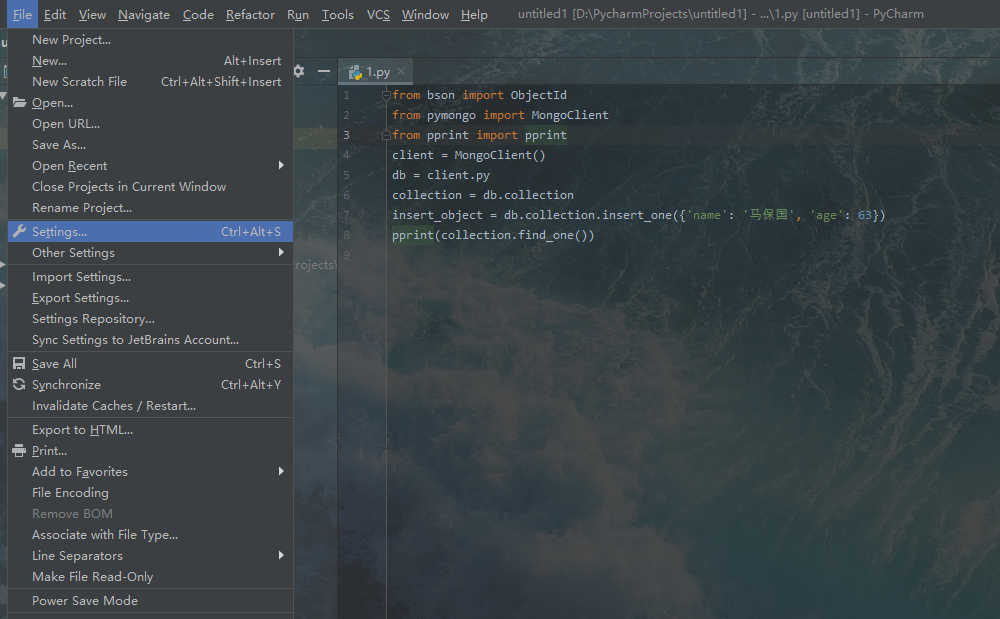This screenshot has width=1000, height=619.
Task: Click the Save All floppy icon
Action: 19,363
